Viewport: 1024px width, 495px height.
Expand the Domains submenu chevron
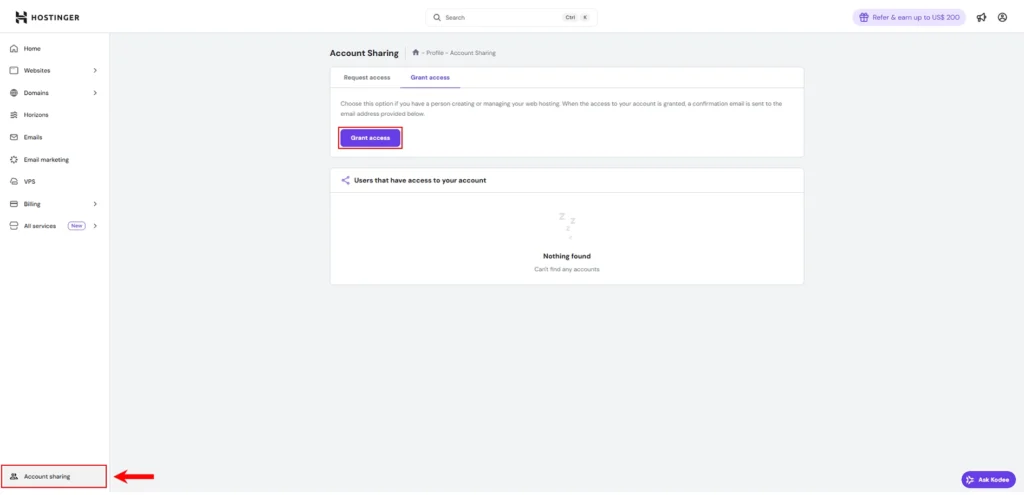[95, 93]
